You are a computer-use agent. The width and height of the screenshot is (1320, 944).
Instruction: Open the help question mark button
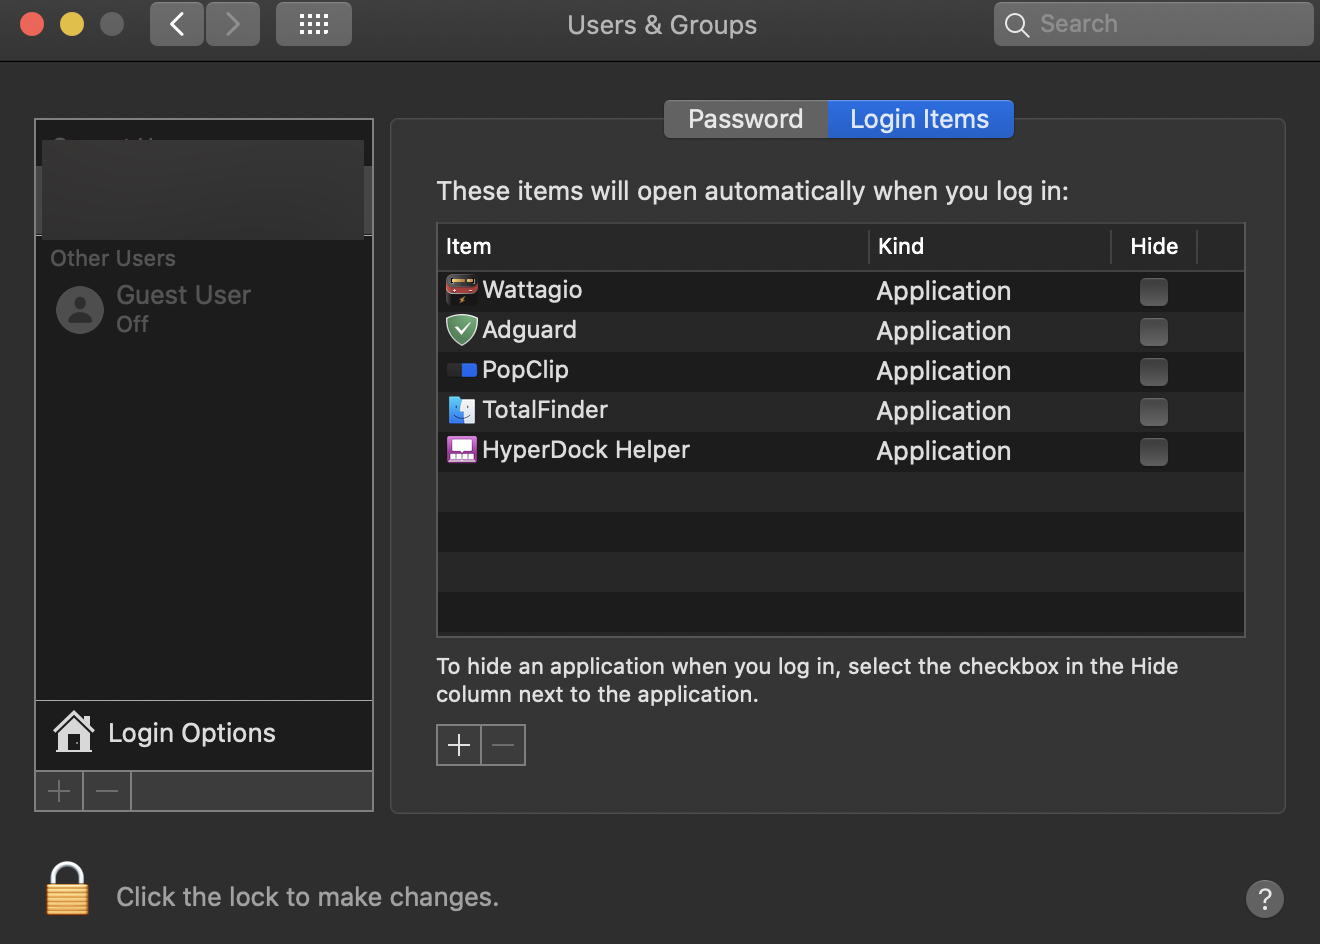(1264, 898)
